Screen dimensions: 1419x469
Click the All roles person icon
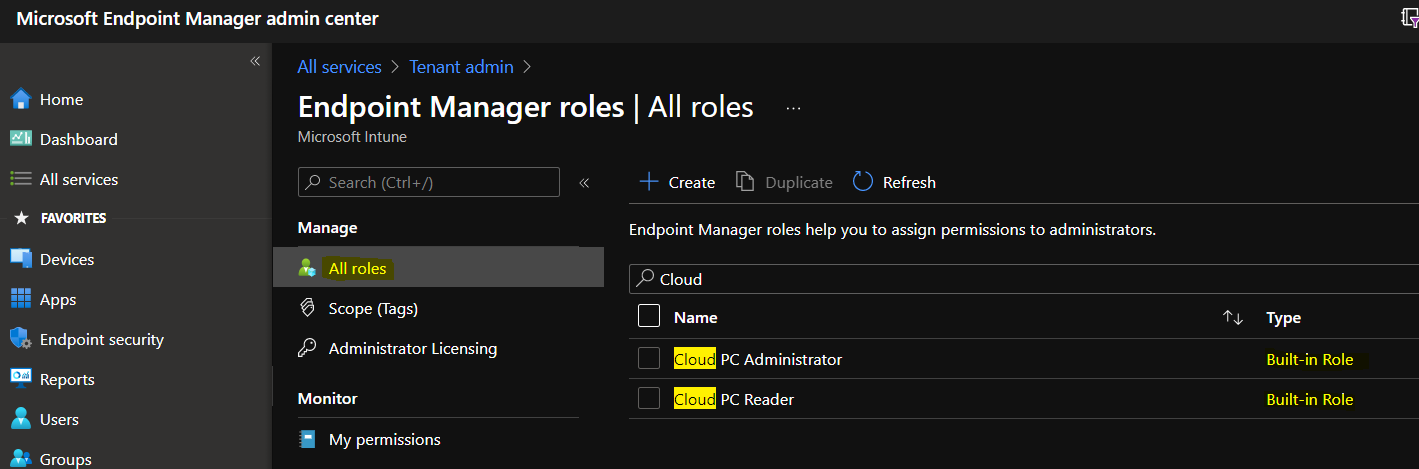[x=307, y=268]
